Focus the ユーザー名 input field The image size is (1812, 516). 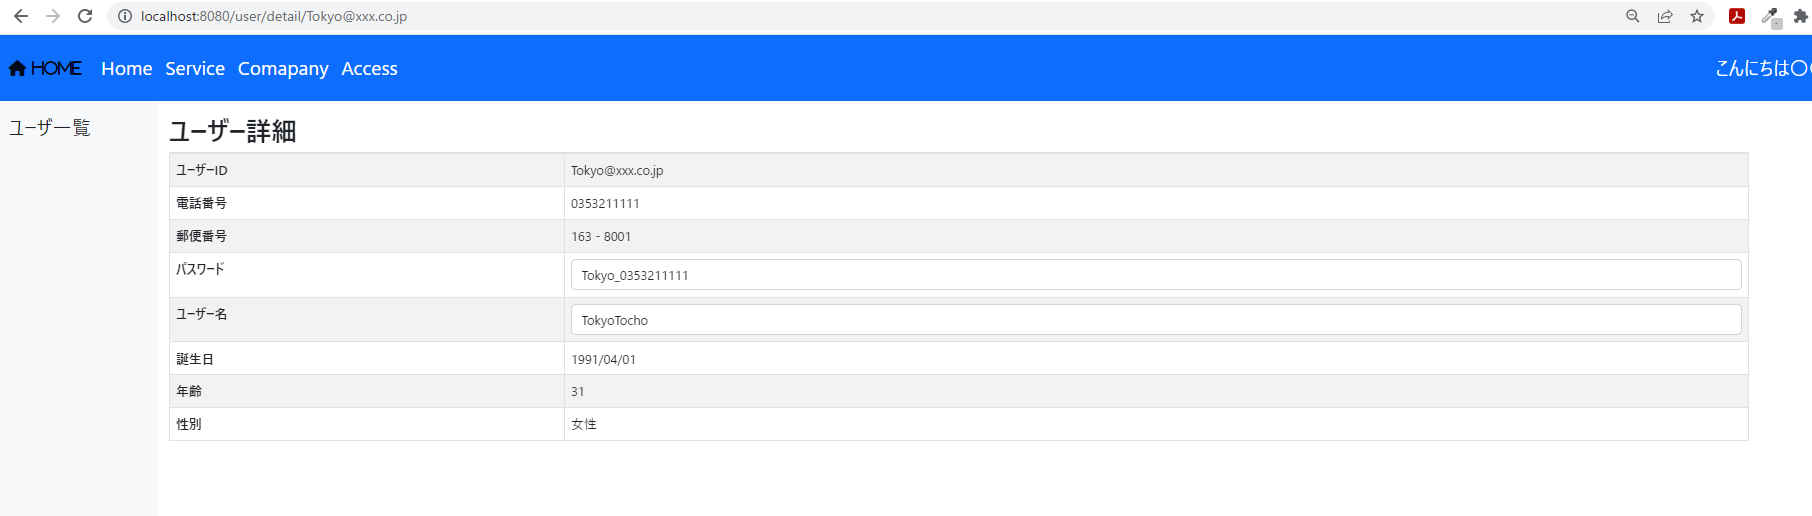1156,320
